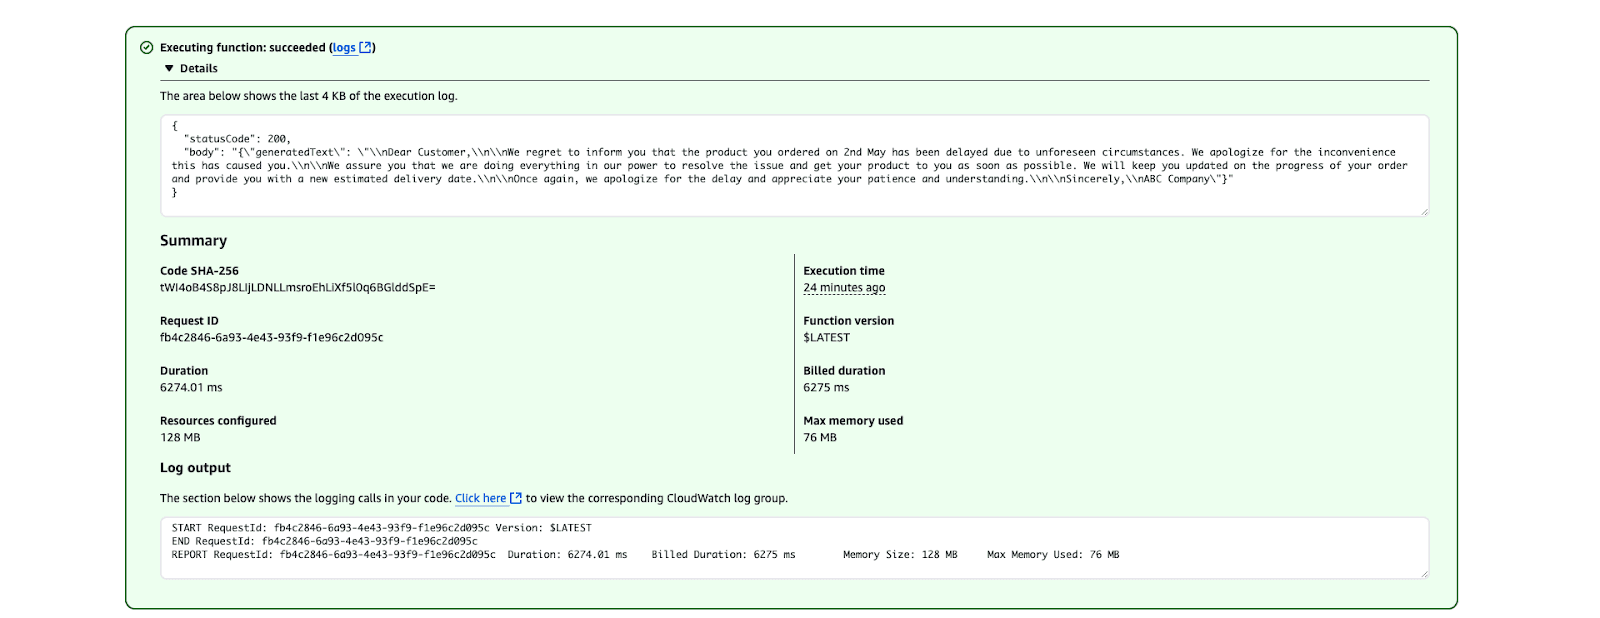1600x618 pixels.
Task: Click the Request ID value in Summary
Action: pos(271,338)
